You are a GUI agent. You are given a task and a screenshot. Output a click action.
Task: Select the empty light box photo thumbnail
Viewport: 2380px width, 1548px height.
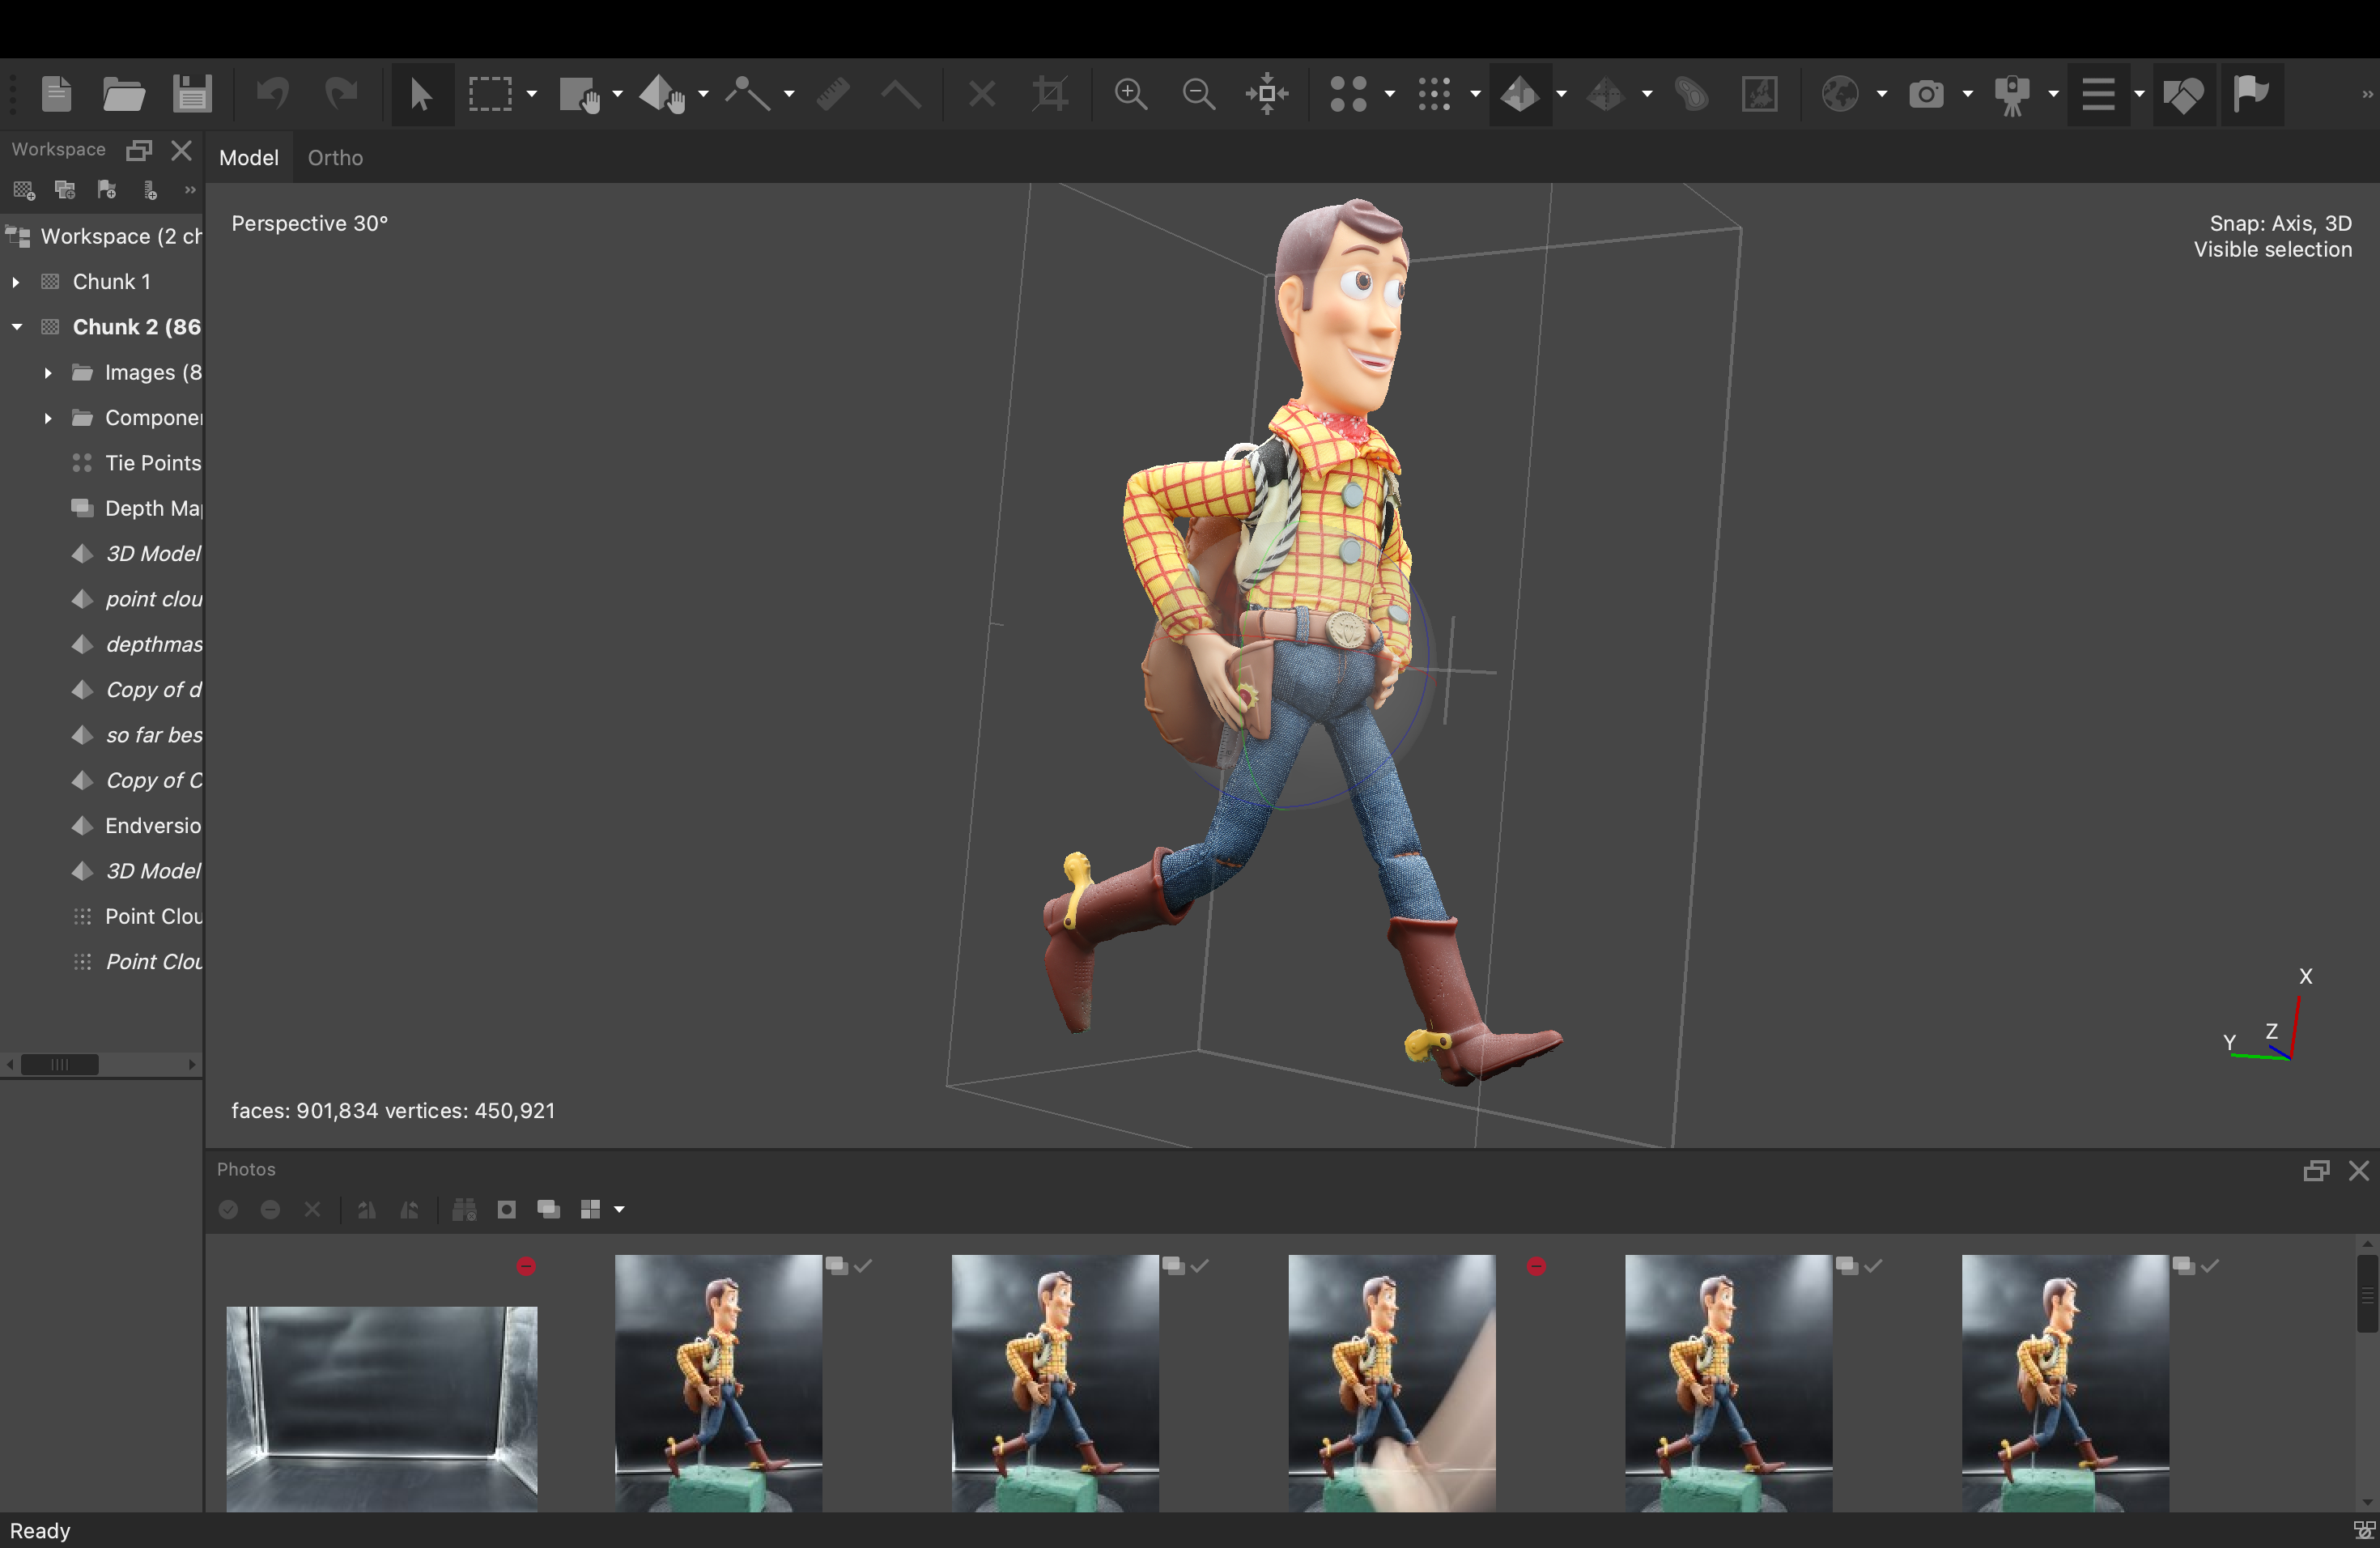pyautogui.click(x=381, y=1407)
